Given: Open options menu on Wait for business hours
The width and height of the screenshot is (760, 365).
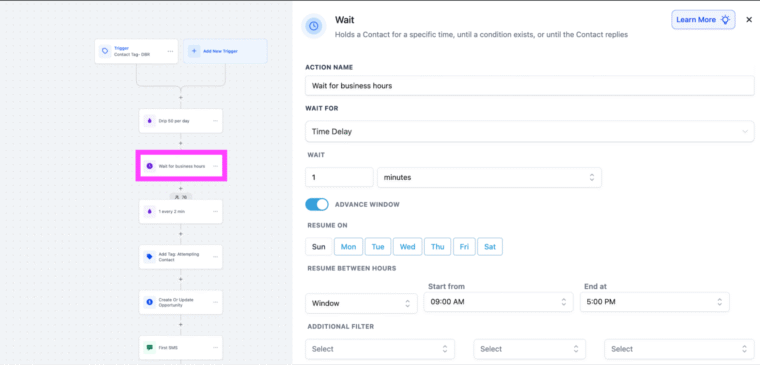Looking at the screenshot, I should pos(215,166).
